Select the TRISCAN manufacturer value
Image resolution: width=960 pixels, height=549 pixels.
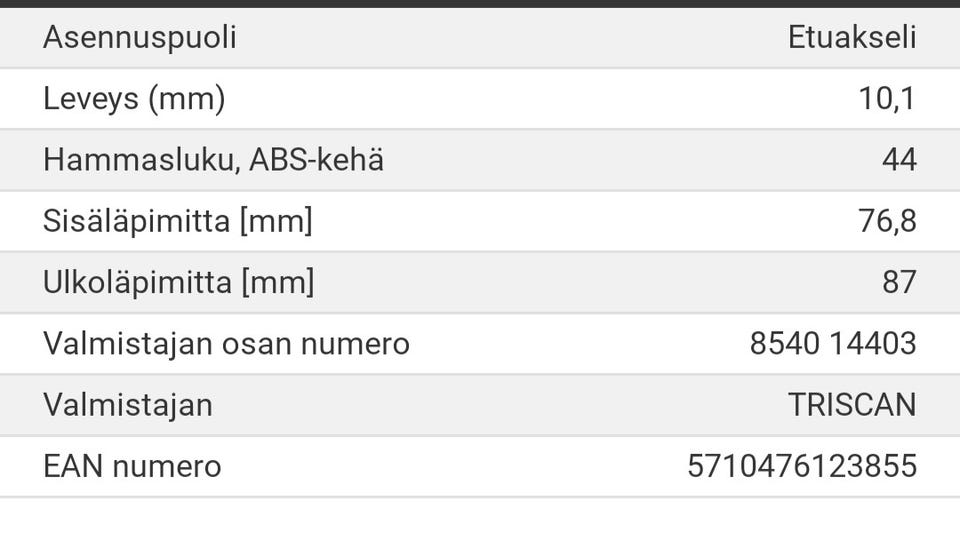point(851,405)
